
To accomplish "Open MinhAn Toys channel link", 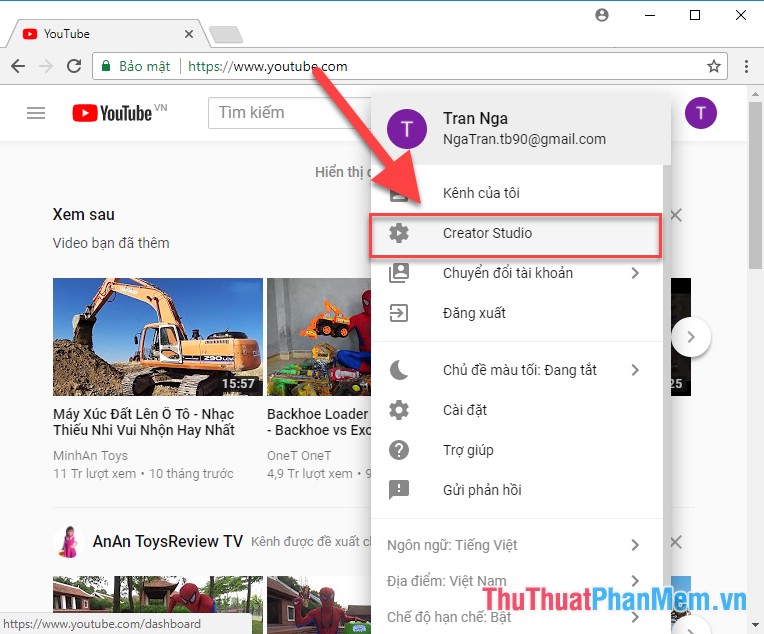I will [x=90, y=455].
